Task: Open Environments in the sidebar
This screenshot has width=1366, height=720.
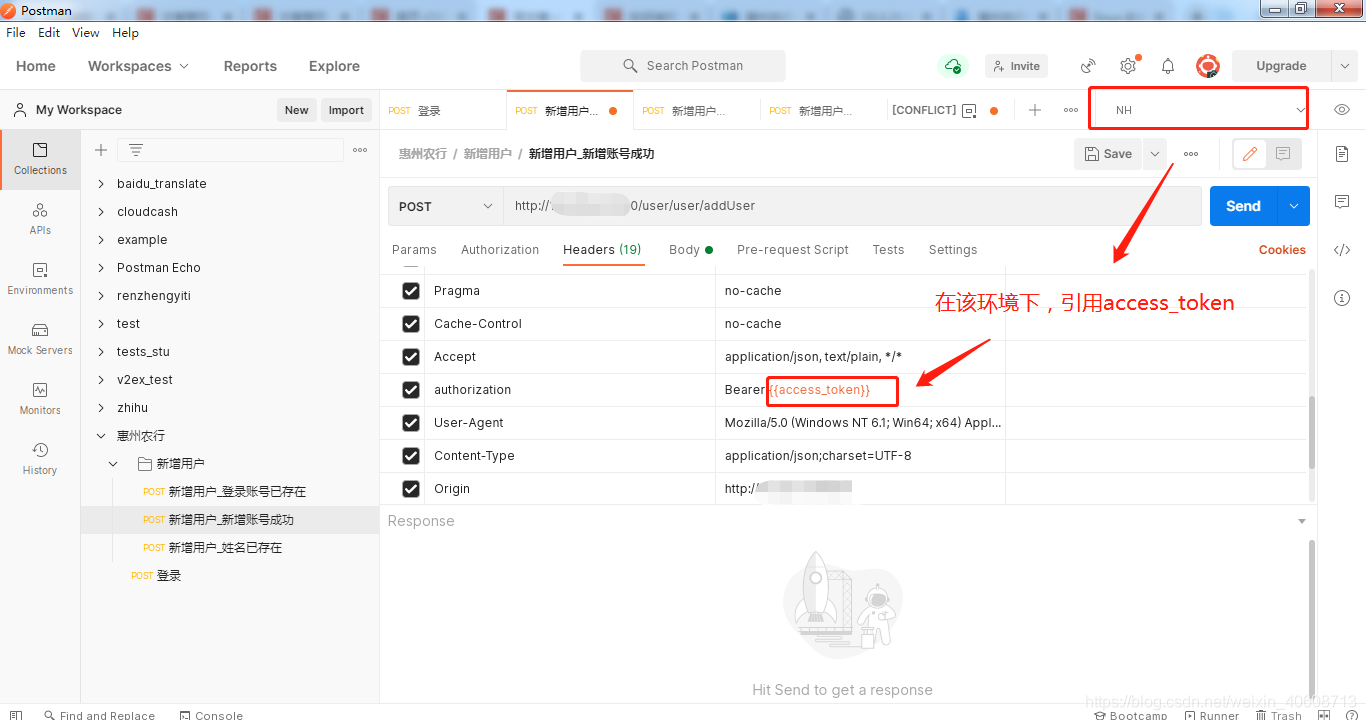Action: tap(40, 279)
